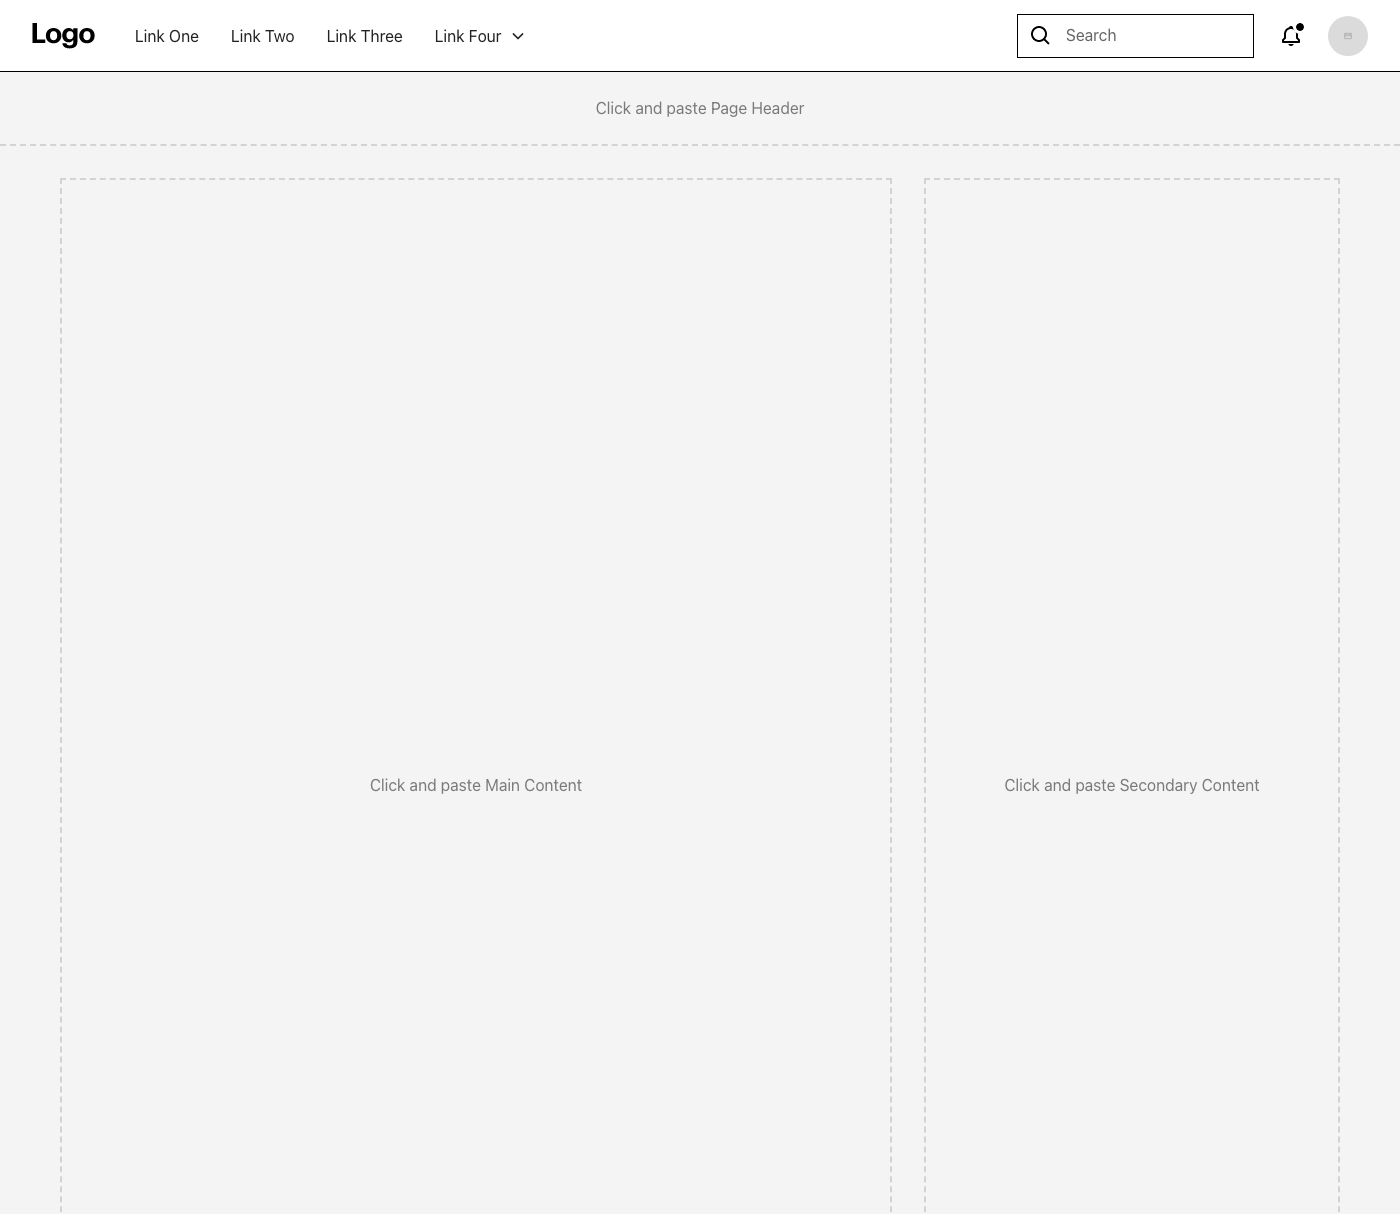Expand the Link Four dropdown

[x=479, y=36]
